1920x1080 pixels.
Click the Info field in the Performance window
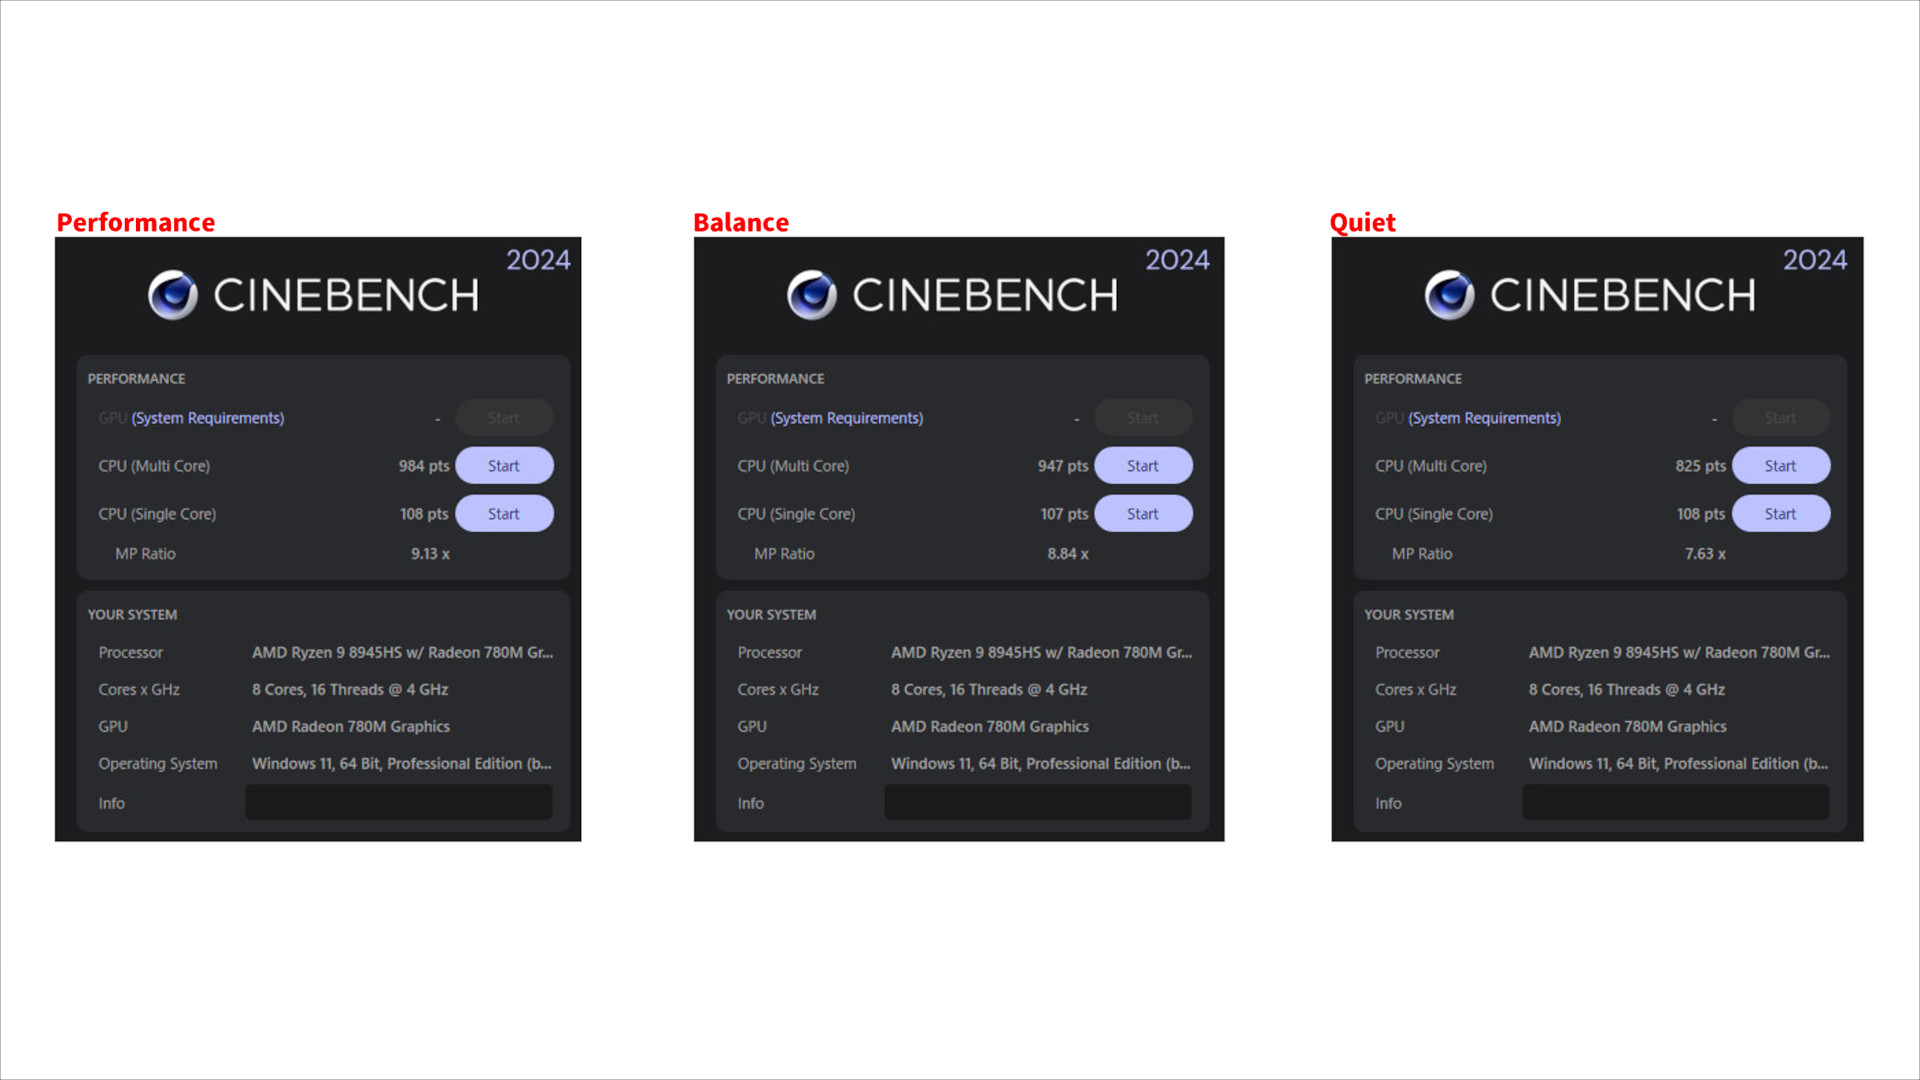pyautogui.click(x=398, y=802)
